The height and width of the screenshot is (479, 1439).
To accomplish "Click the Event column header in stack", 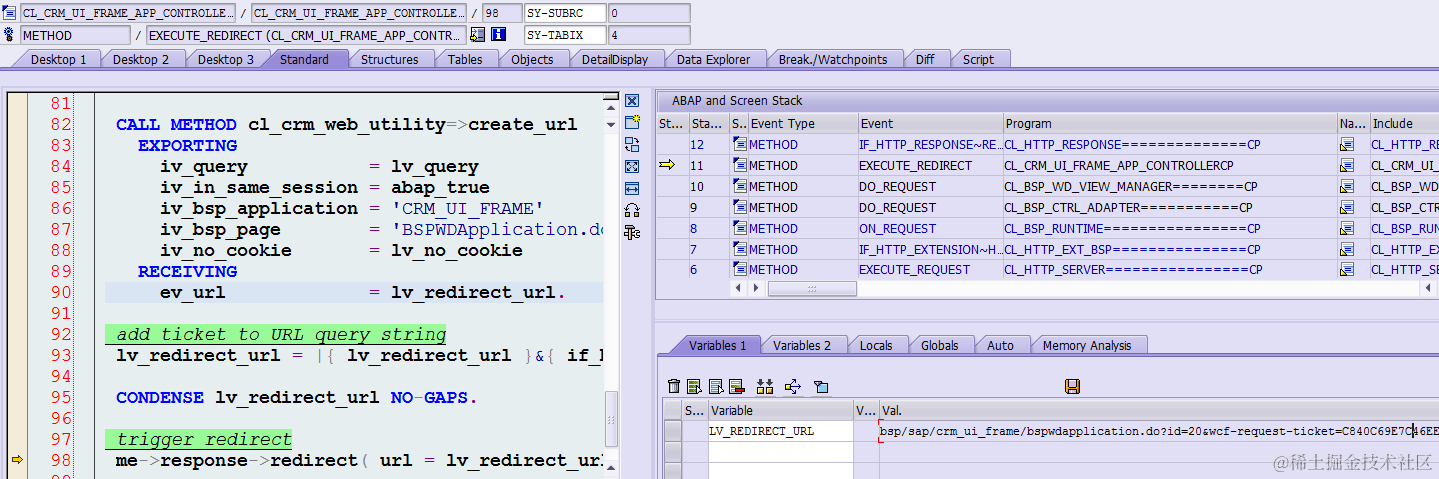I will coord(930,124).
